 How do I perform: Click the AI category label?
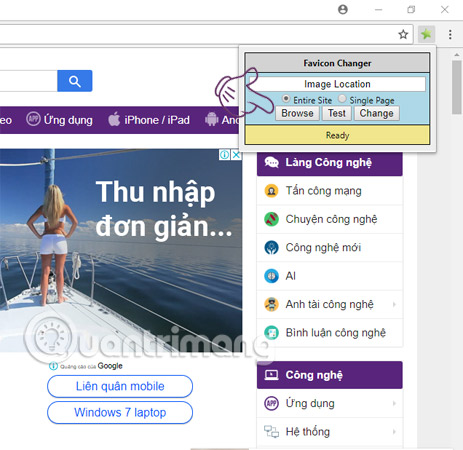(291, 276)
